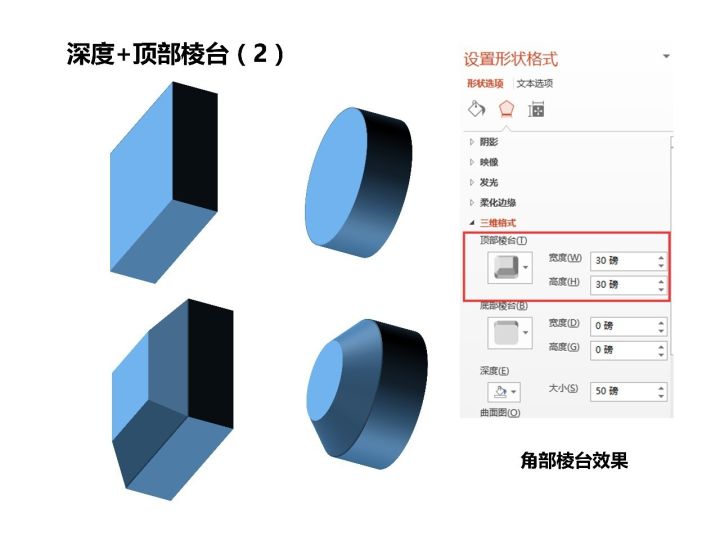The height and width of the screenshot is (540, 720).
Task: Open the top bevel preset dropdown arrow
Action: (526, 267)
